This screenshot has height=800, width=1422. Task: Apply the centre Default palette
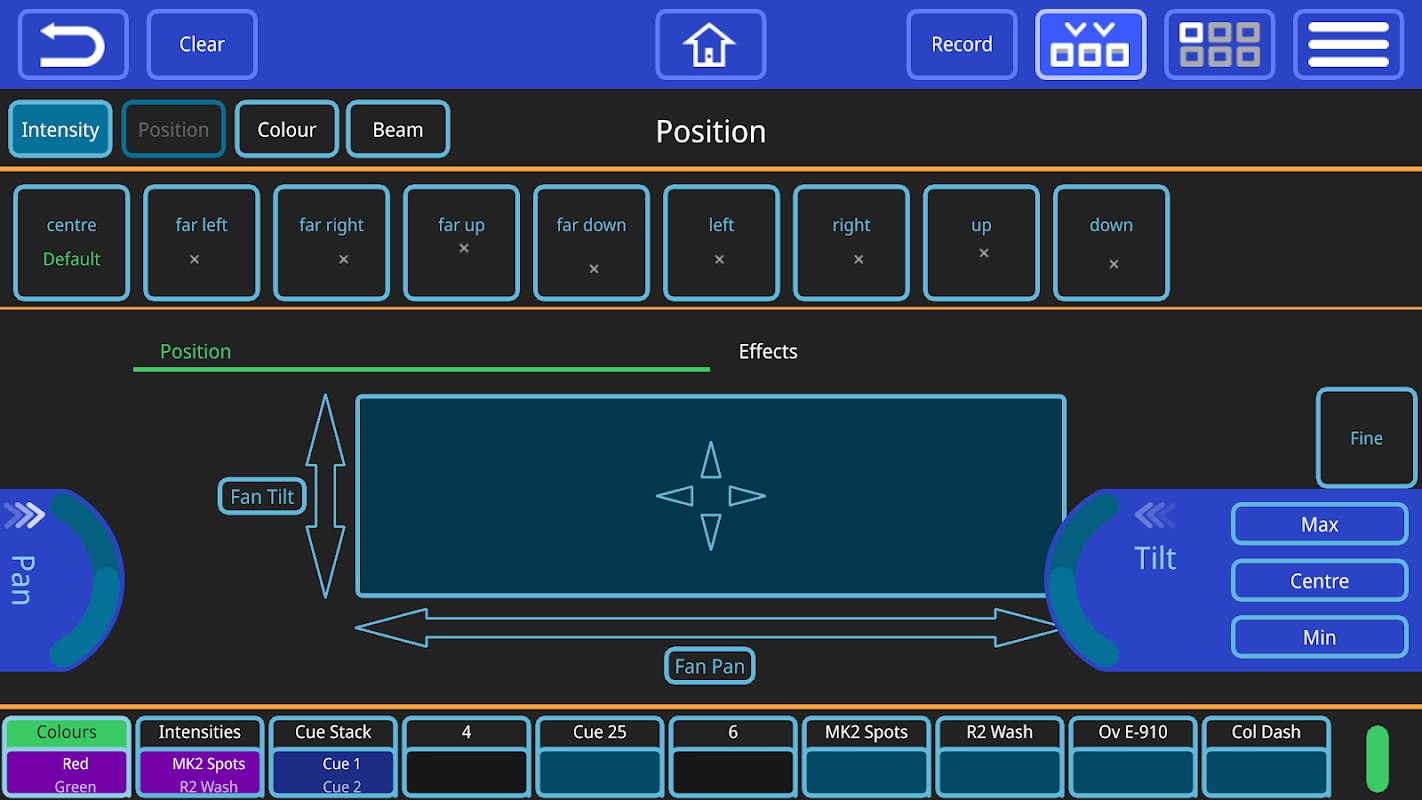coord(72,243)
